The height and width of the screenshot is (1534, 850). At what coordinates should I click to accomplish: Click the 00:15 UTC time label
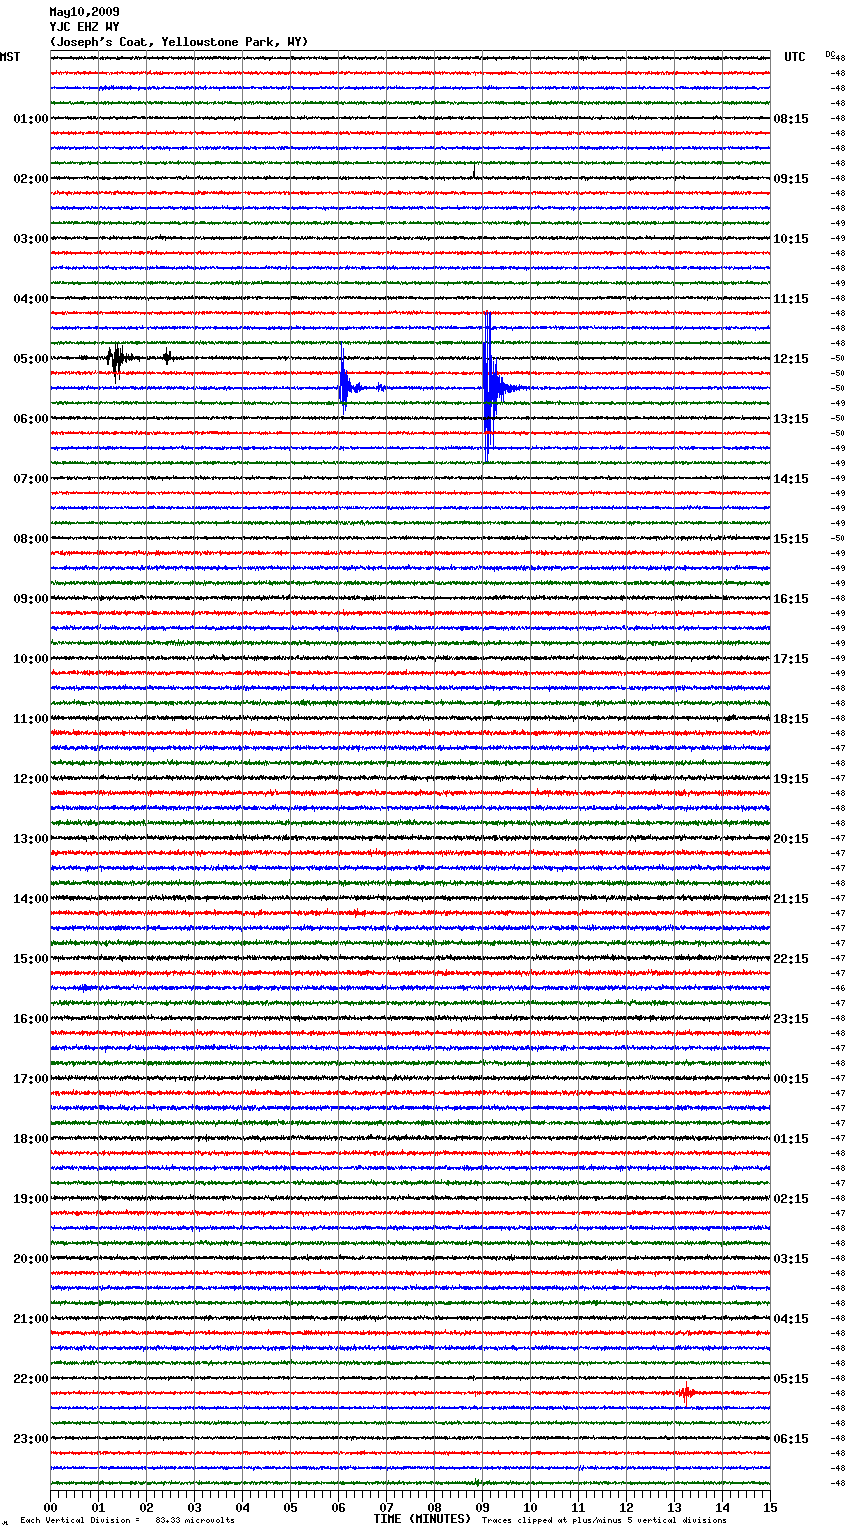click(x=791, y=1079)
